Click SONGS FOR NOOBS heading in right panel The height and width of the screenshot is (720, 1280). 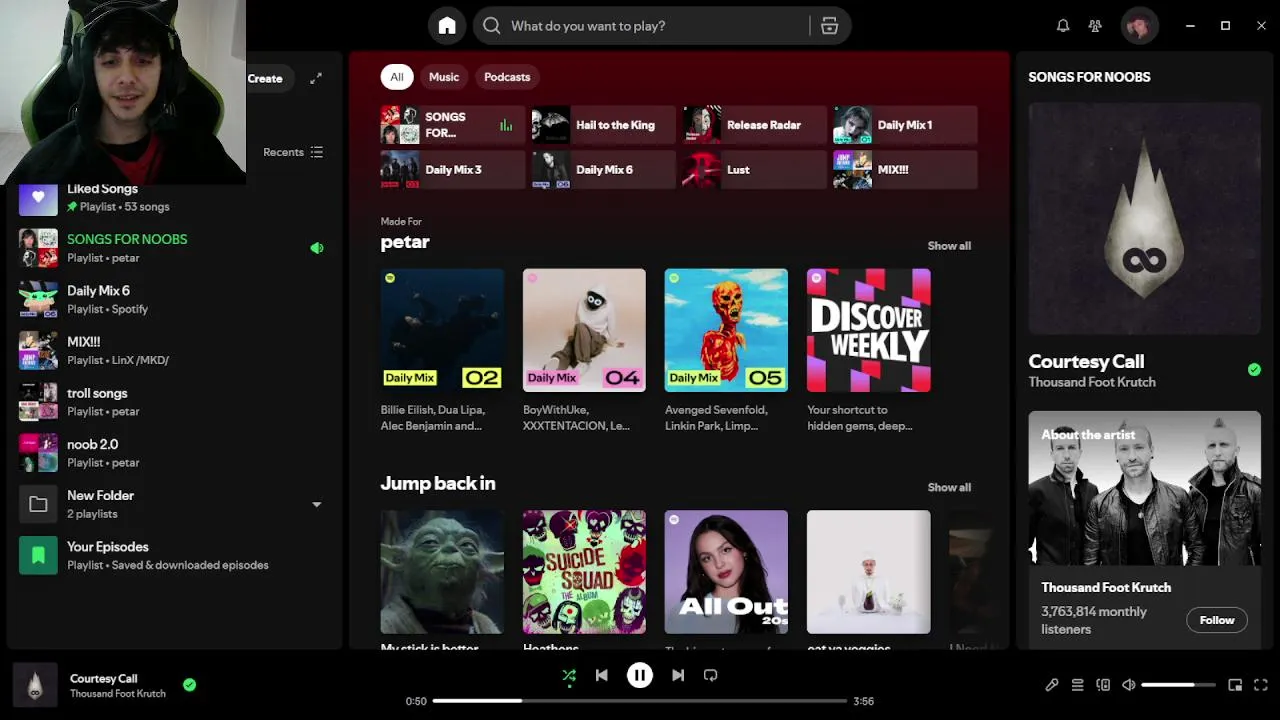1089,77
